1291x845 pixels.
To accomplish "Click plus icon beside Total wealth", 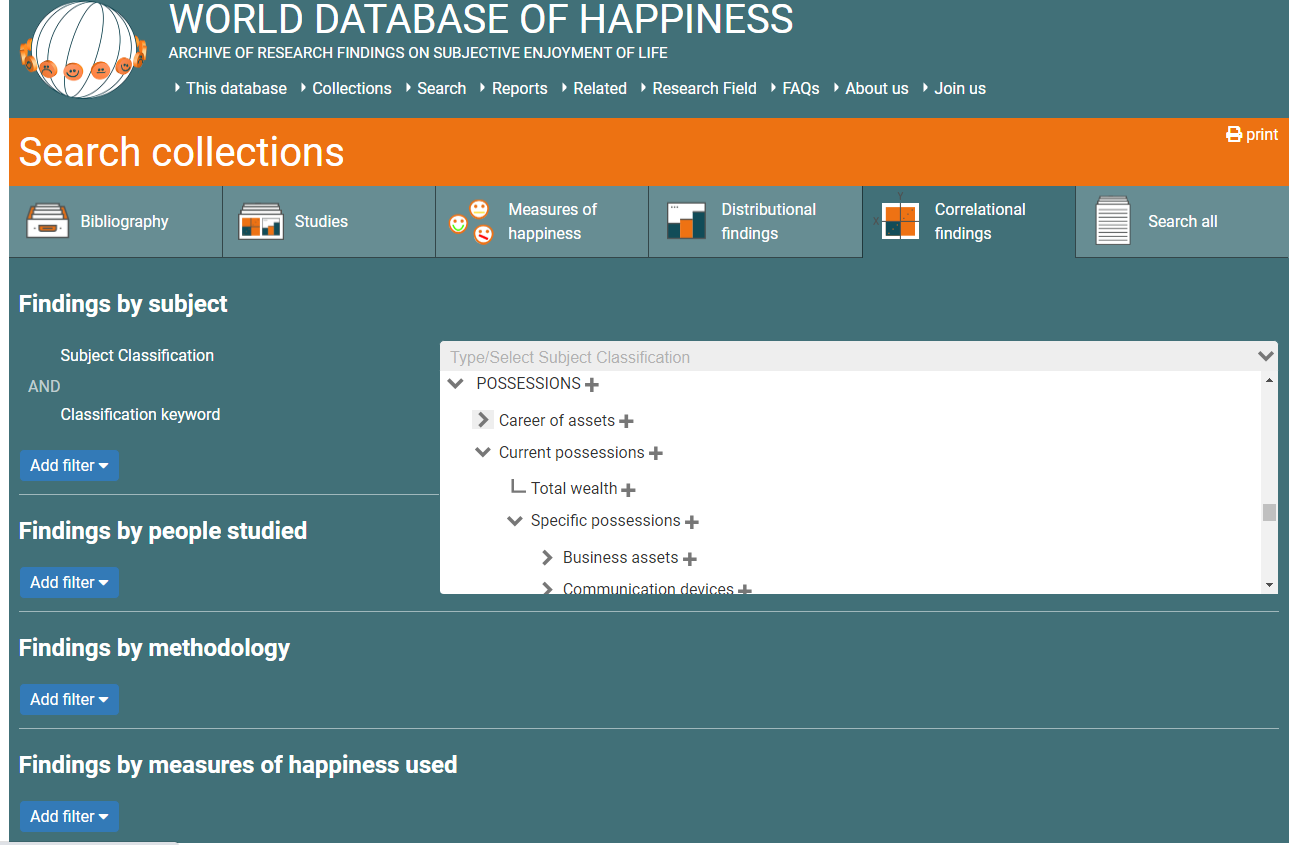I will (x=628, y=490).
